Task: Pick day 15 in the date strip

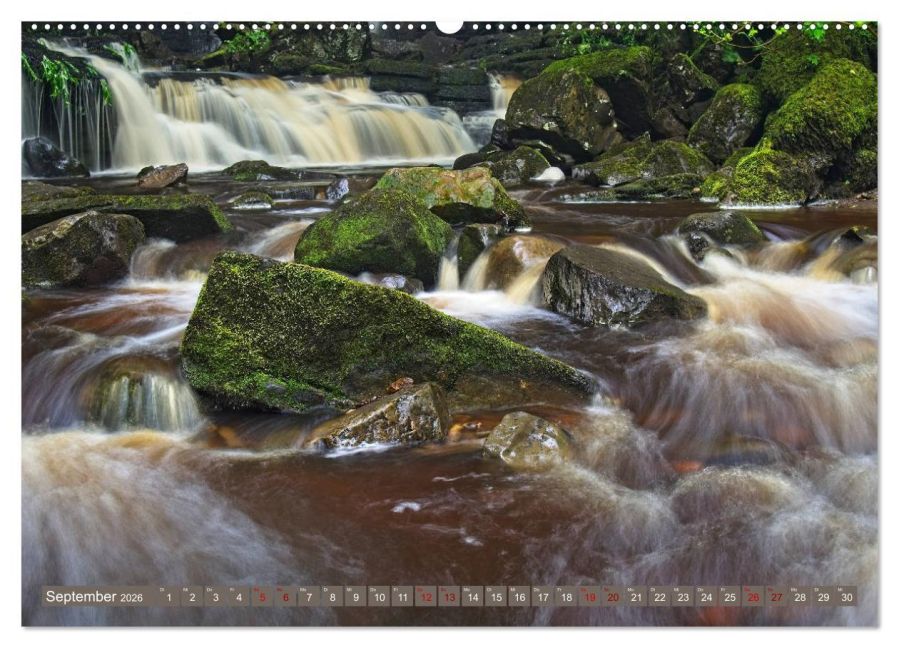Action: (x=496, y=597)
